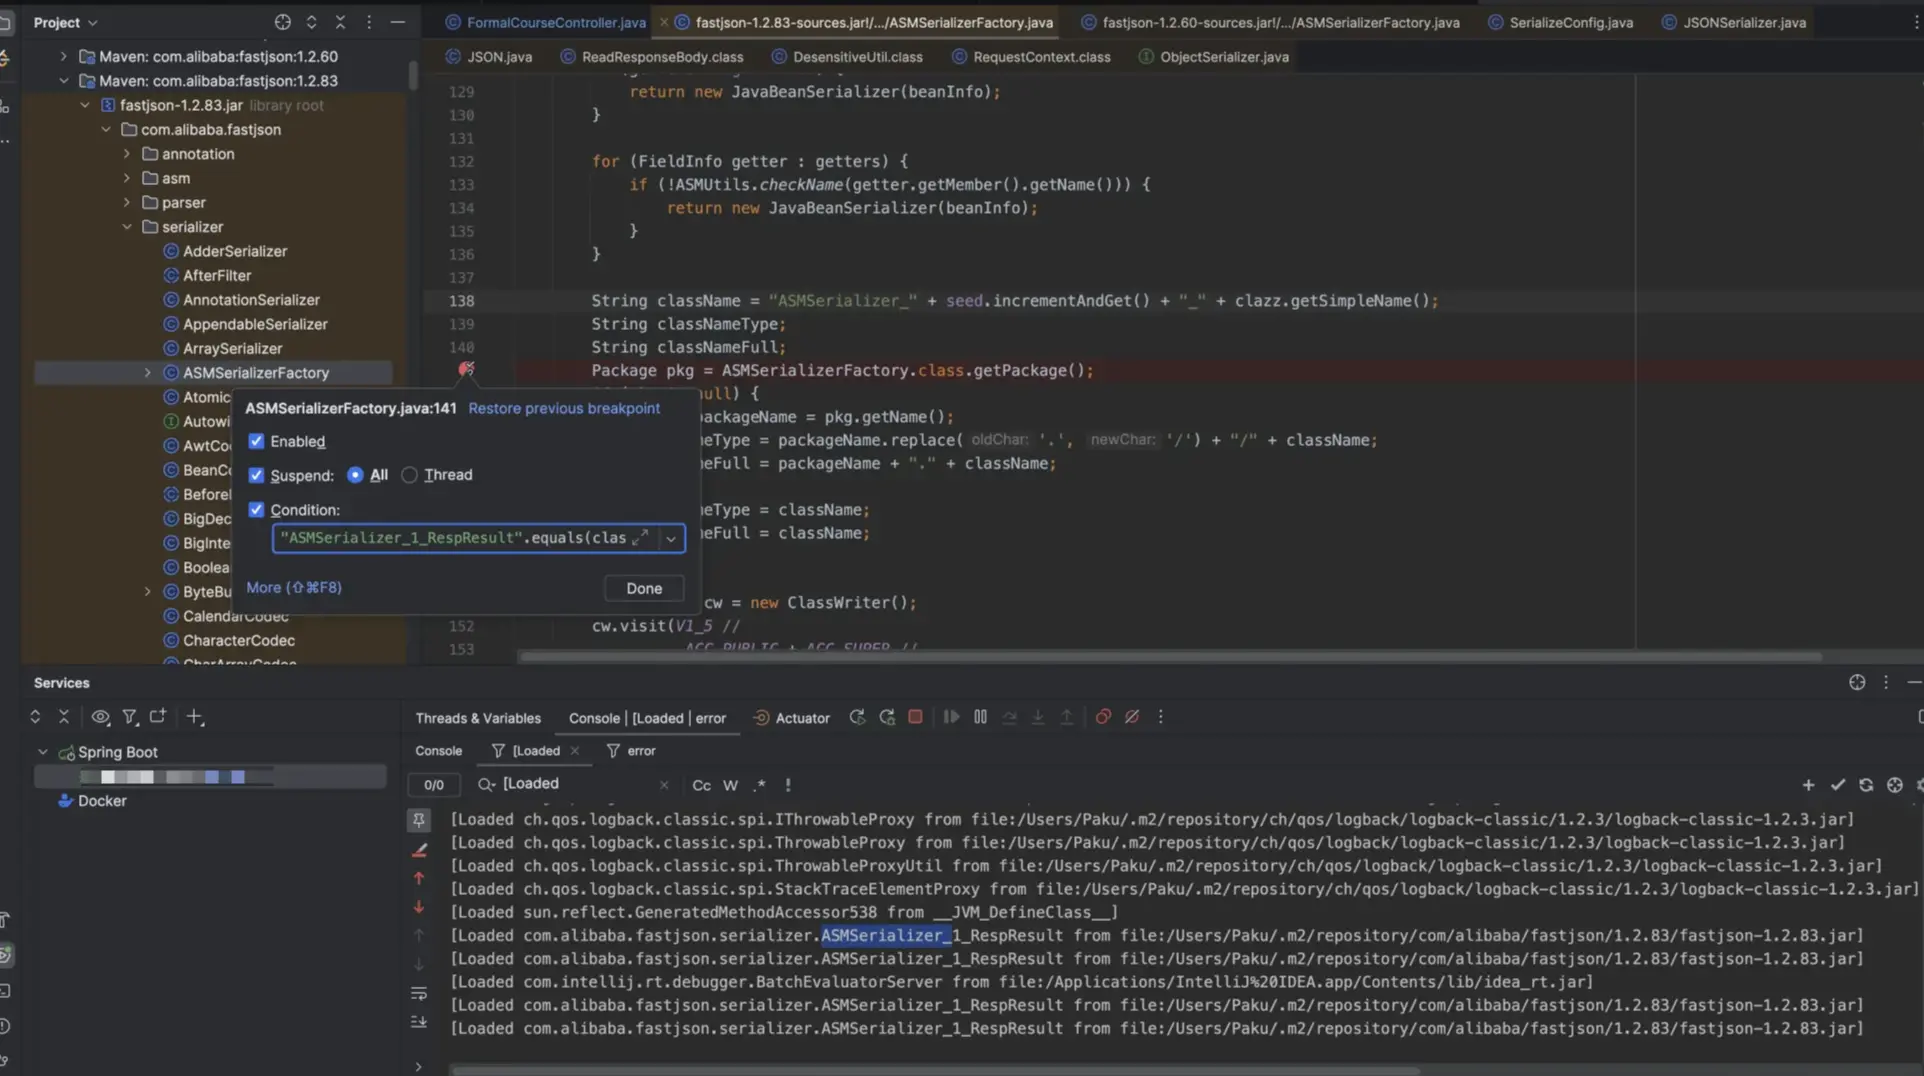Switch to Actuator tab in debug panel
The height and width of the screenshot is (1076, 1924).
792,718
